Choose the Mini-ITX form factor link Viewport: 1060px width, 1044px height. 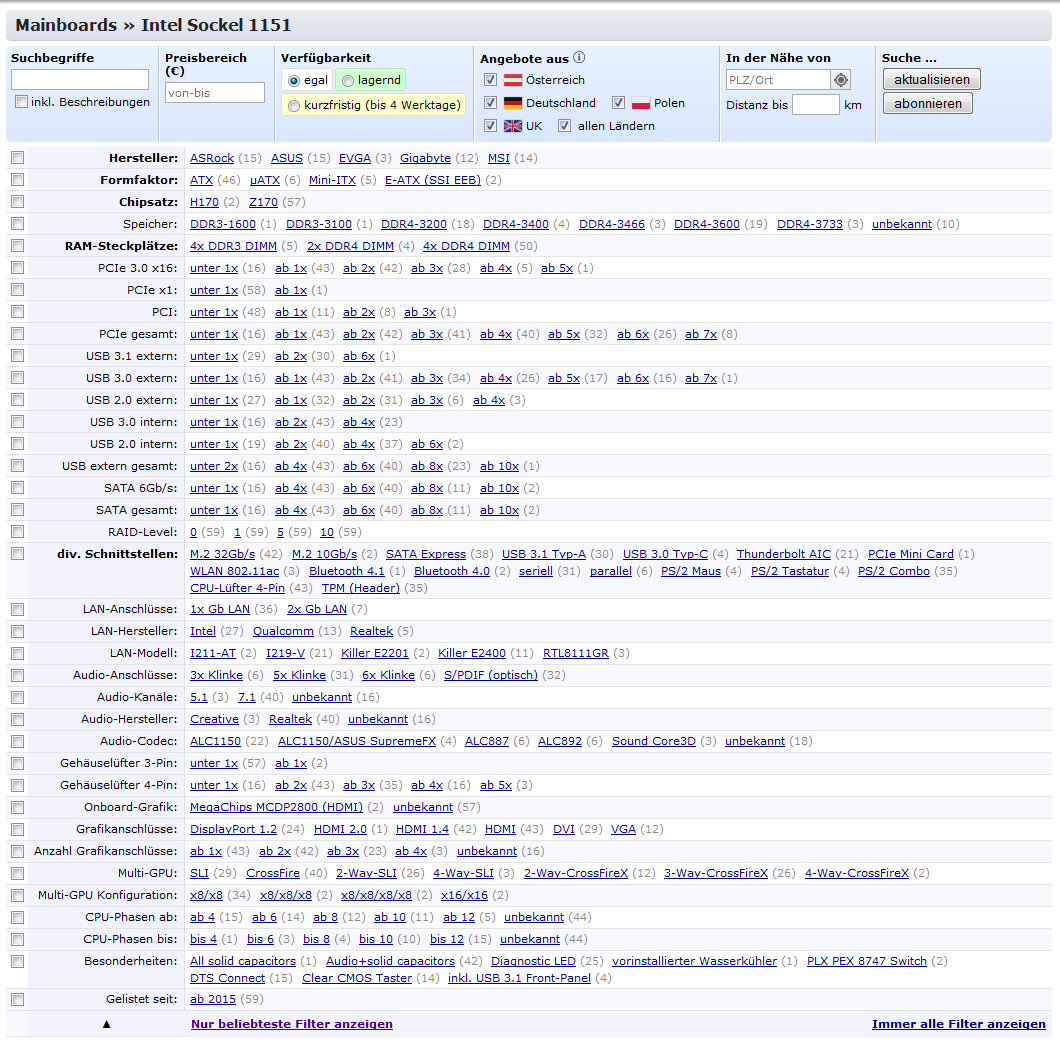point(332,180)
